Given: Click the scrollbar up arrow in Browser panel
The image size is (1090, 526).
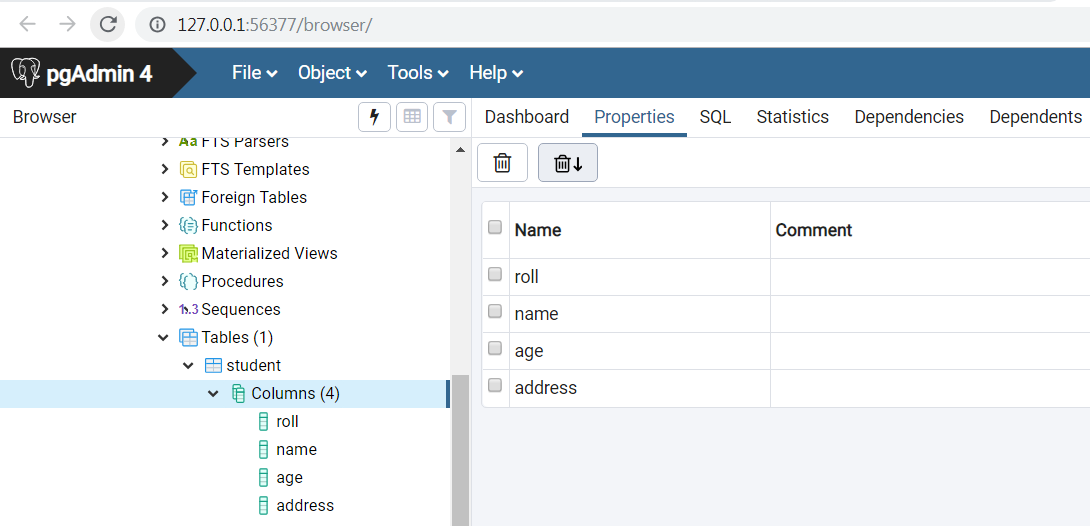Looking at the screenshot, I should [x=460, y=150].
